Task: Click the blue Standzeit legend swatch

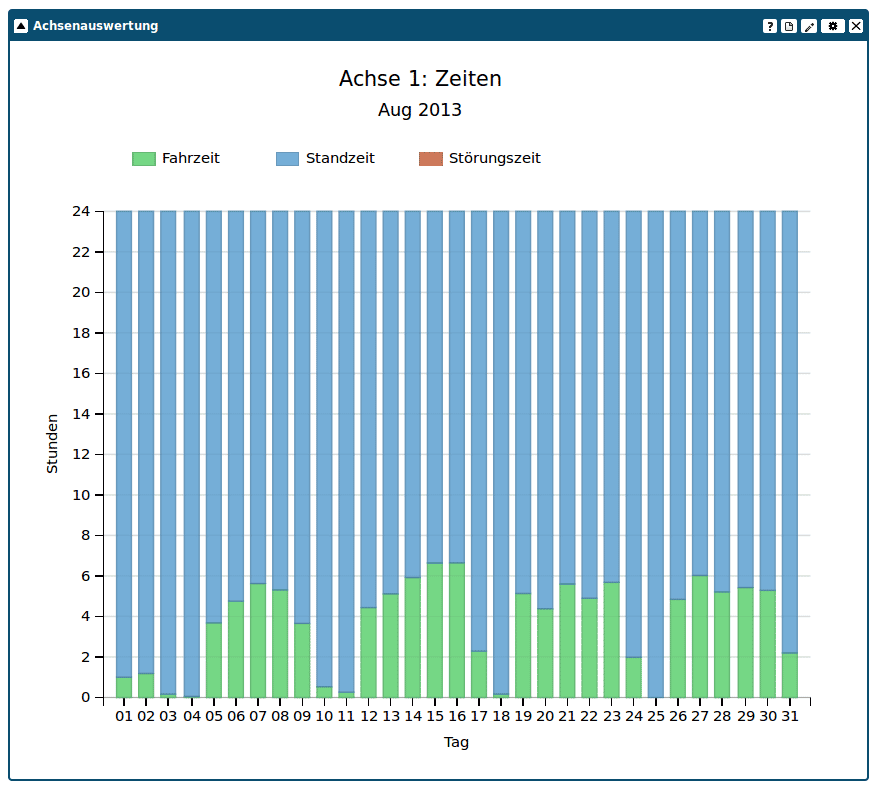Action: [x=287, y=158]
